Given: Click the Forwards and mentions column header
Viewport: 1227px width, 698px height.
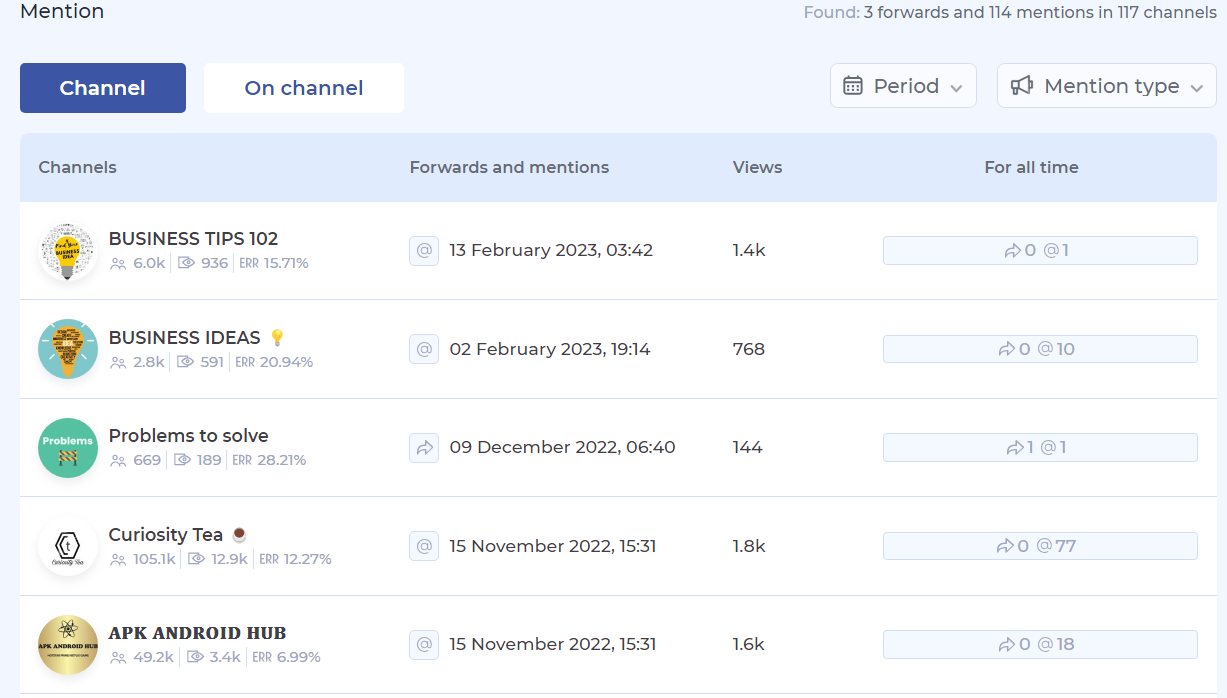Looking at the screenshot, I should tap(509, 167).
